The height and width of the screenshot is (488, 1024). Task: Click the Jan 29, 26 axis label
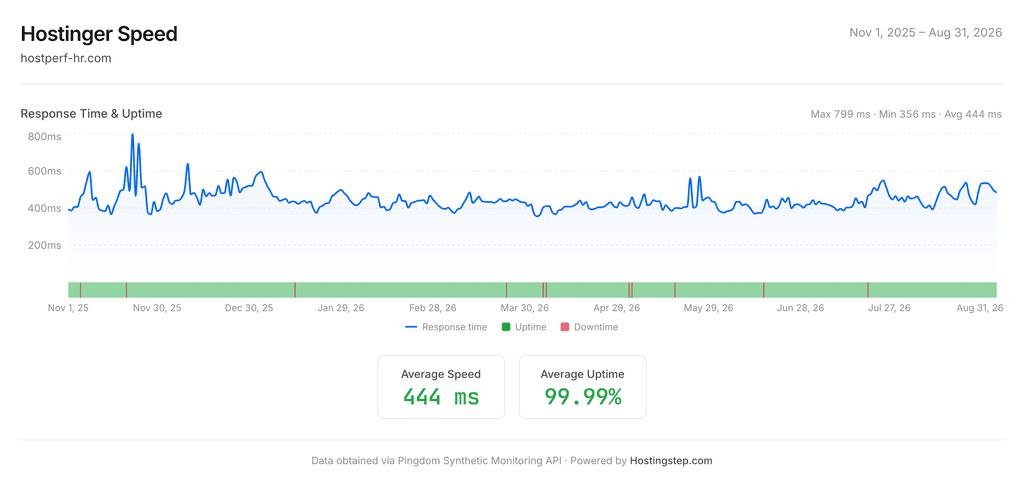(341, 308)
